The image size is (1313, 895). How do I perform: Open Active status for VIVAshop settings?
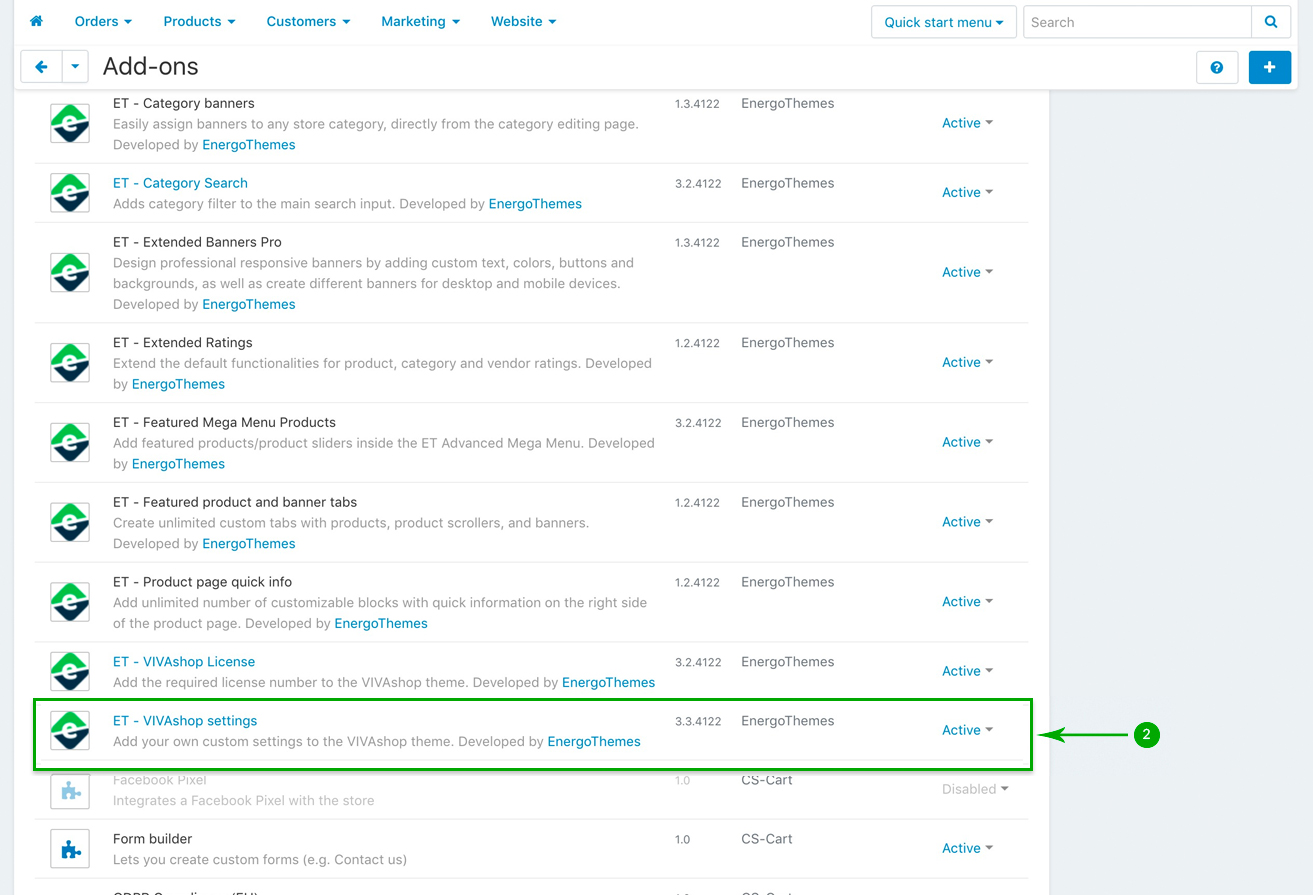tap(967, 730)
